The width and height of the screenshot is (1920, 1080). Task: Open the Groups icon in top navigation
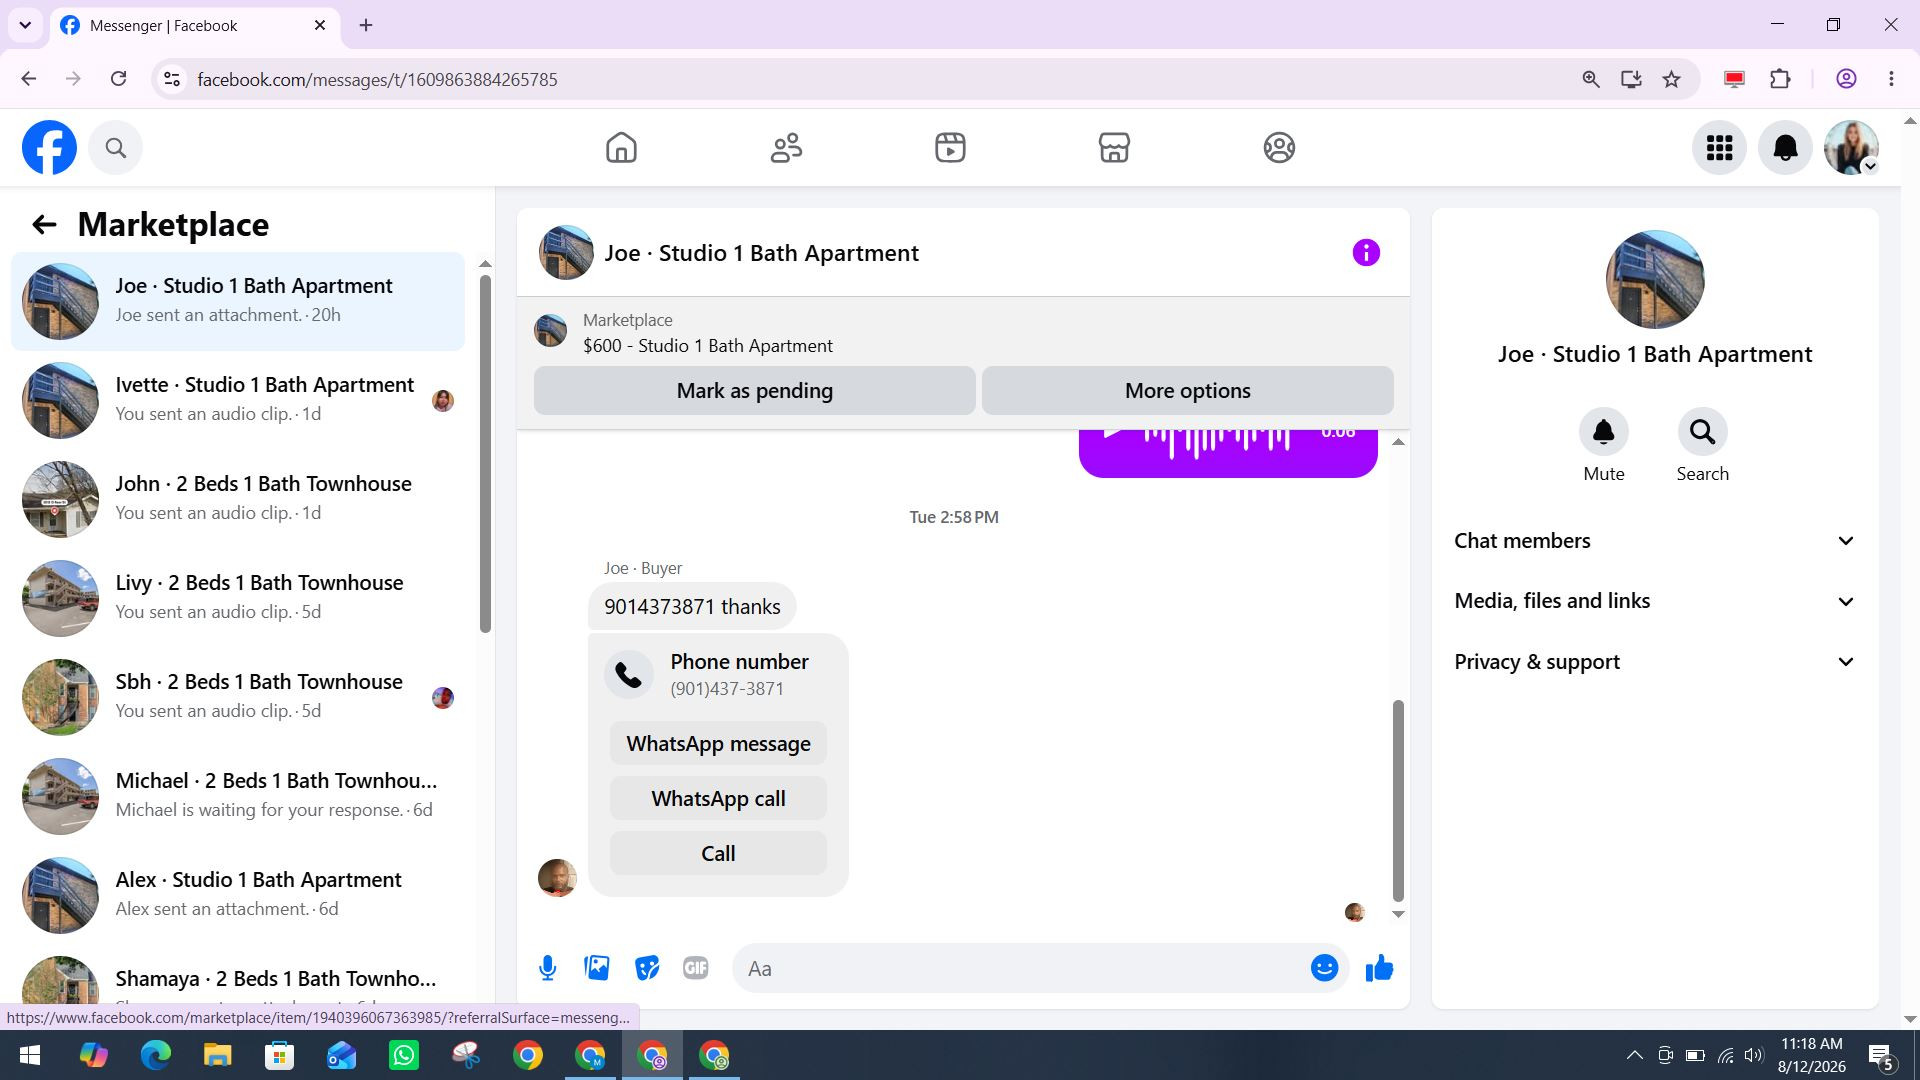1279,148
